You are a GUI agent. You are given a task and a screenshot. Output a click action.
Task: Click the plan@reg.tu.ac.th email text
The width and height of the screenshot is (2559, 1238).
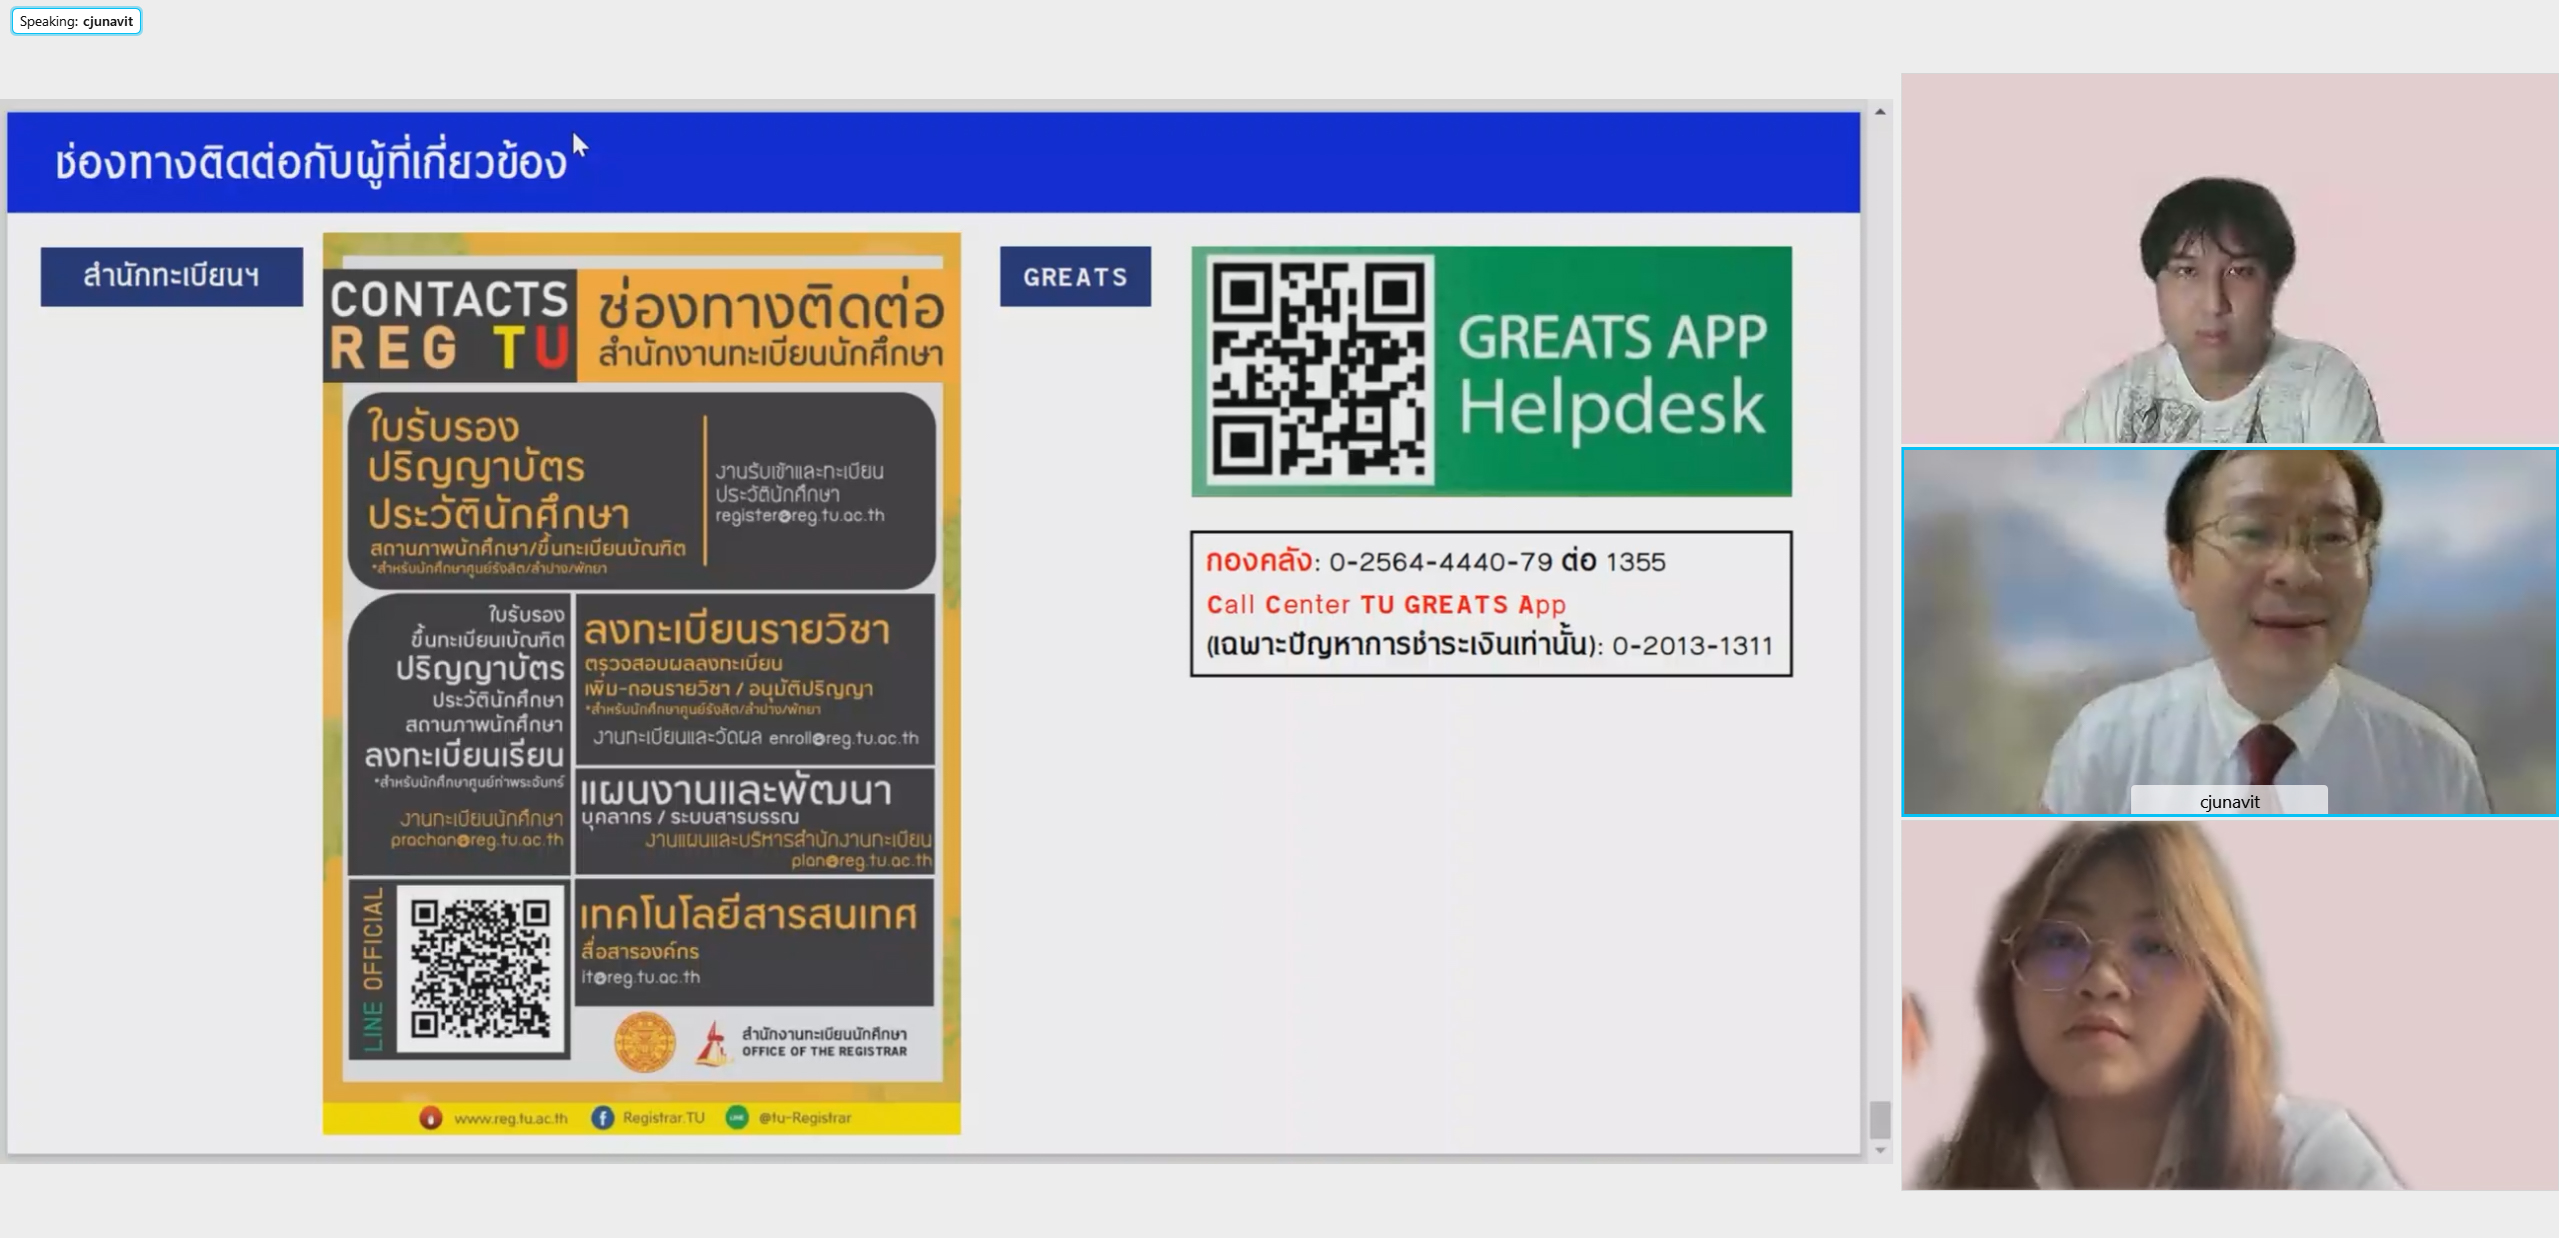coord(861,860)
